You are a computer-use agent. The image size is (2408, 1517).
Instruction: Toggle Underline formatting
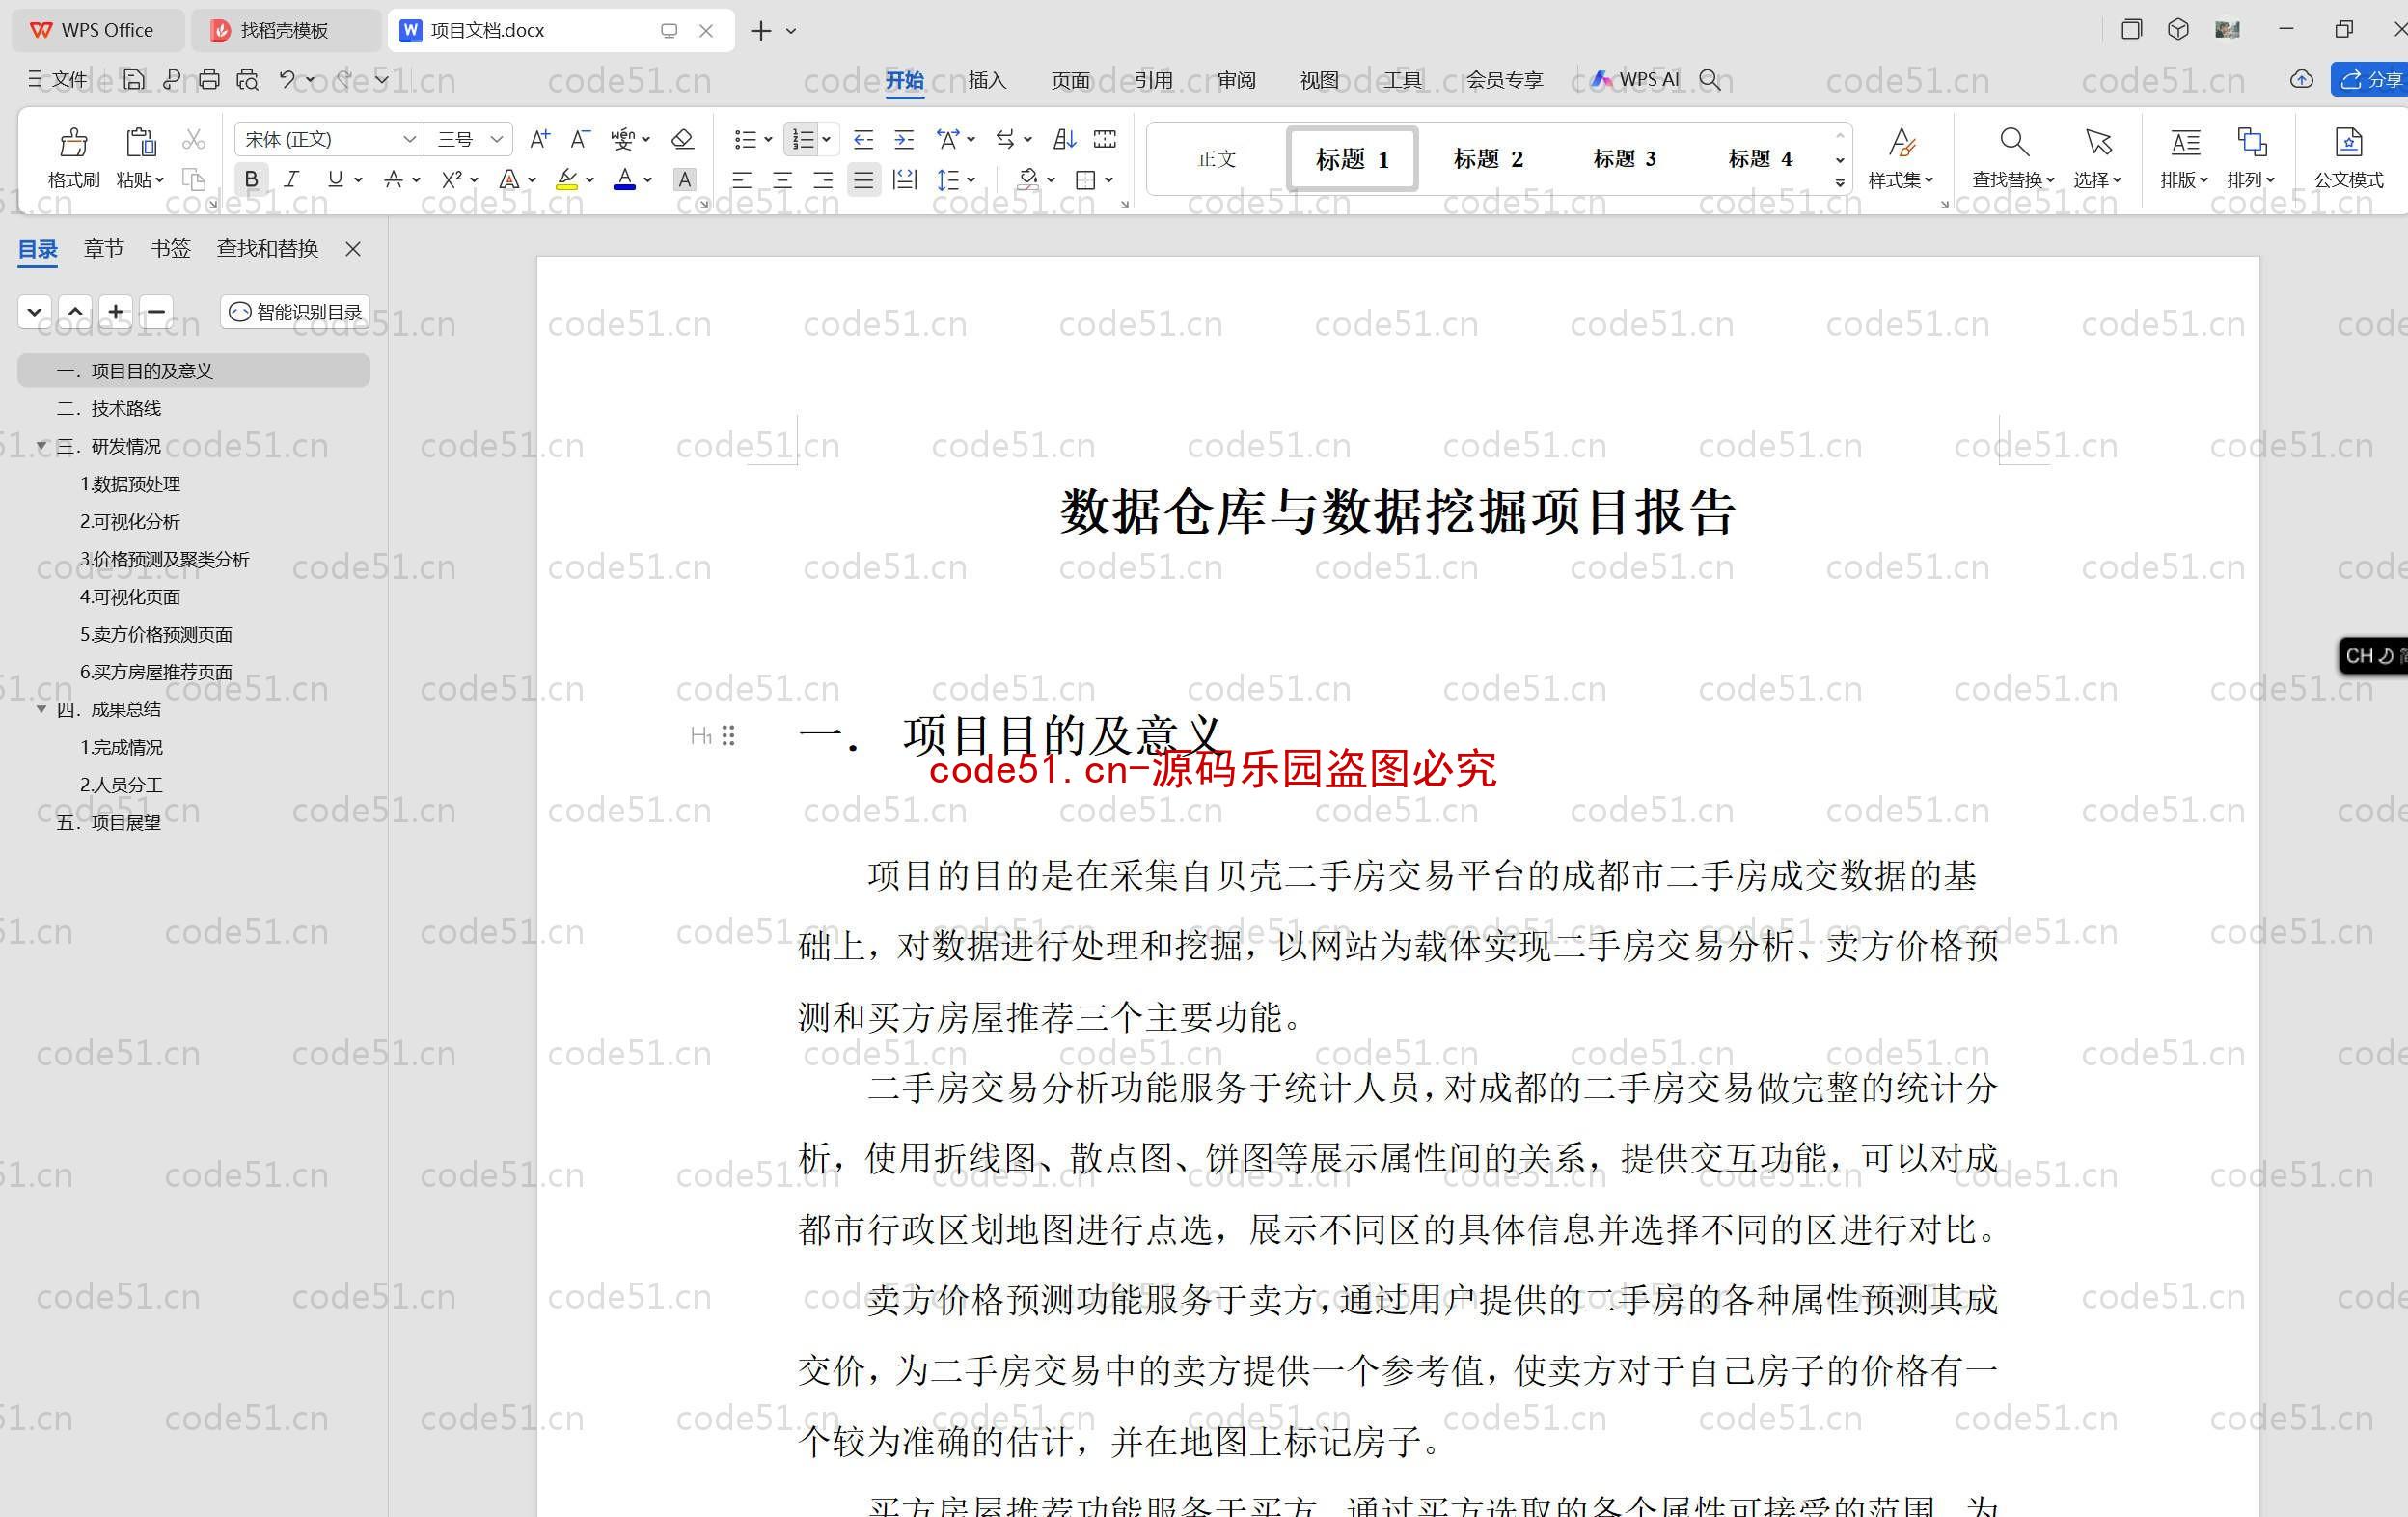click(x=335, y=179)
